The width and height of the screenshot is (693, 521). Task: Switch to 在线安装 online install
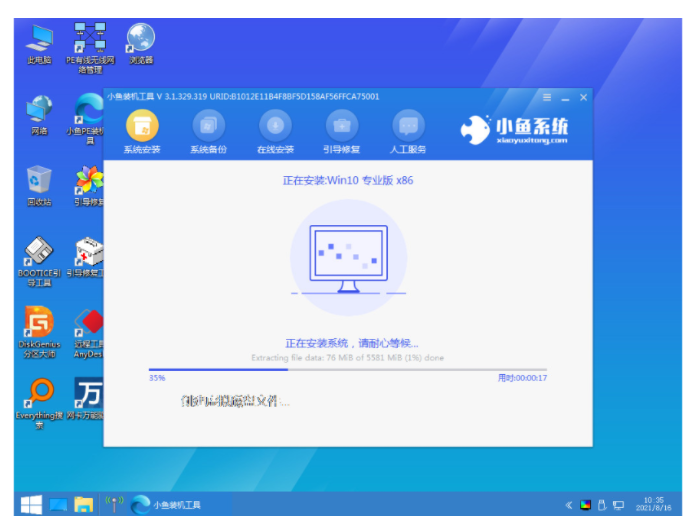pos(275,126)
